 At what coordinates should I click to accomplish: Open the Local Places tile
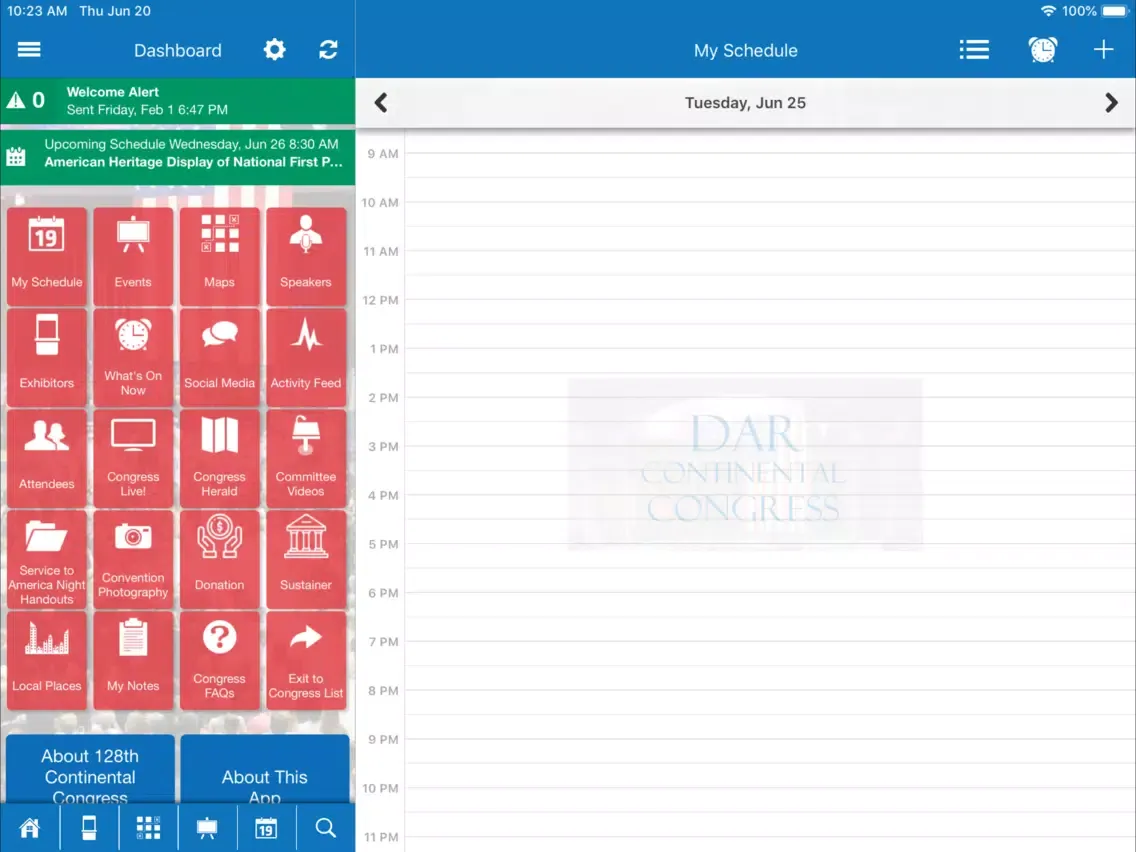[47, 660]
